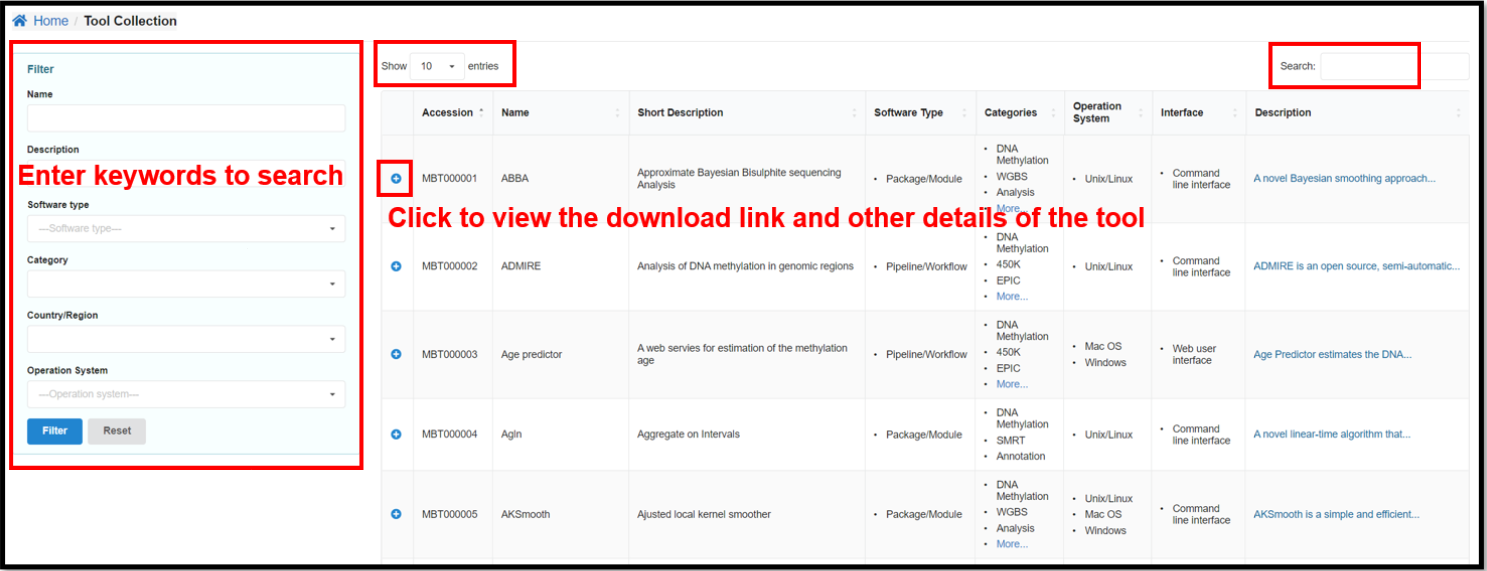Open the Country/Region dropdown
The height and width of the screenshot is (571, 1487).
186,339
